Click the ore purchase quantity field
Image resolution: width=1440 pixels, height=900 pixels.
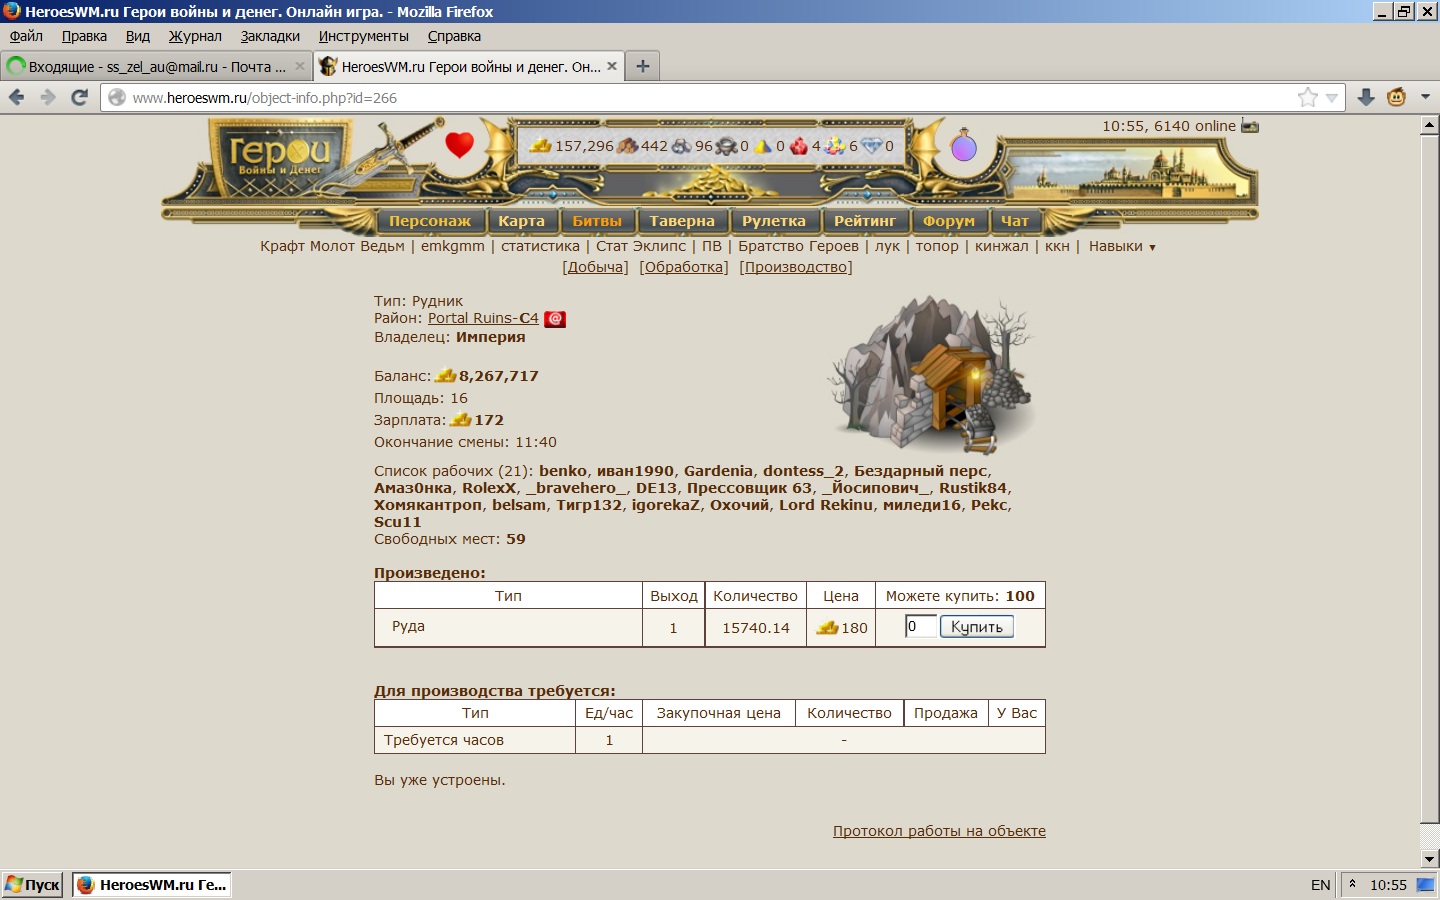click(921, 627)
